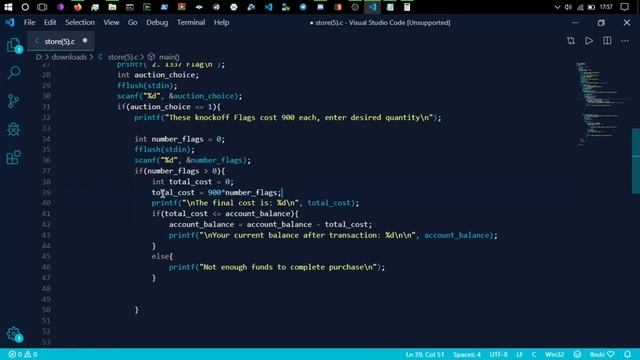Click on "if(number_flags > 0){"
Viewport: 640px width, 360px height.
pyautogui.click(x=180, y=171)
